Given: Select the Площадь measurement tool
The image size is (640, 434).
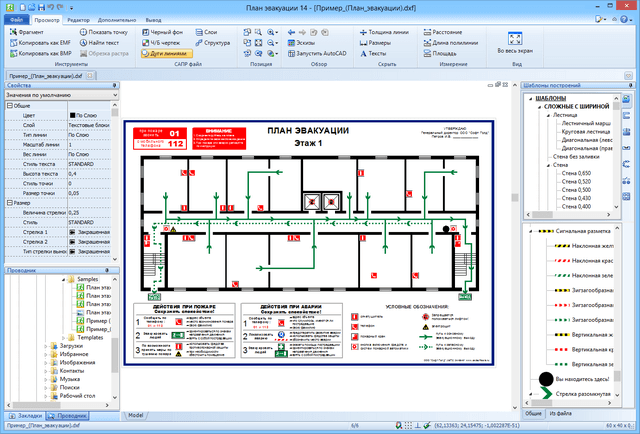Looking at the screenshot, I should pyautogui.click(x=424, y=55).
